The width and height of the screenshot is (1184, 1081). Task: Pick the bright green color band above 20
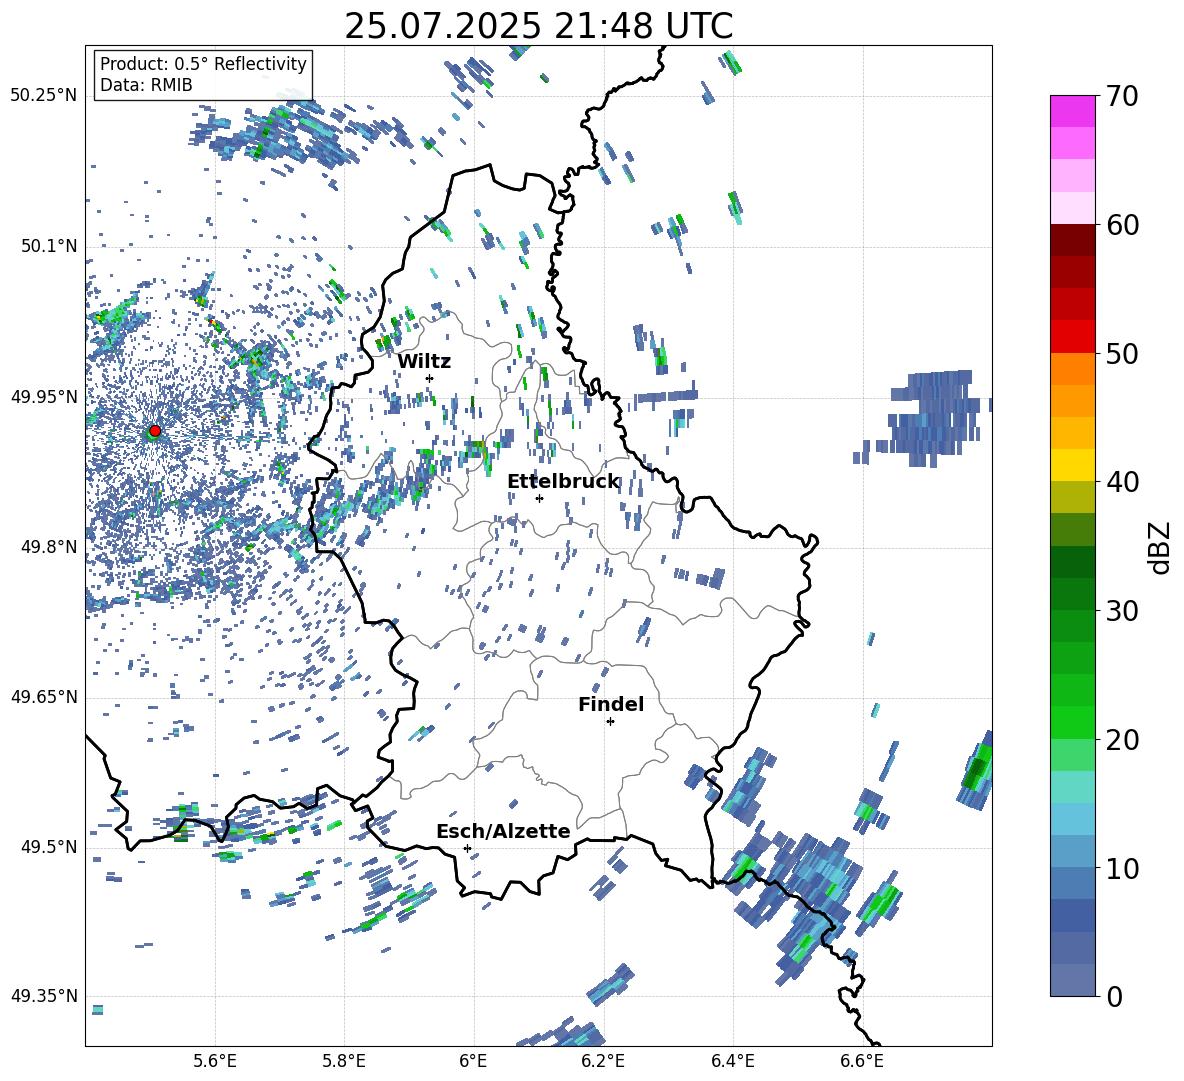point(1072,723)
